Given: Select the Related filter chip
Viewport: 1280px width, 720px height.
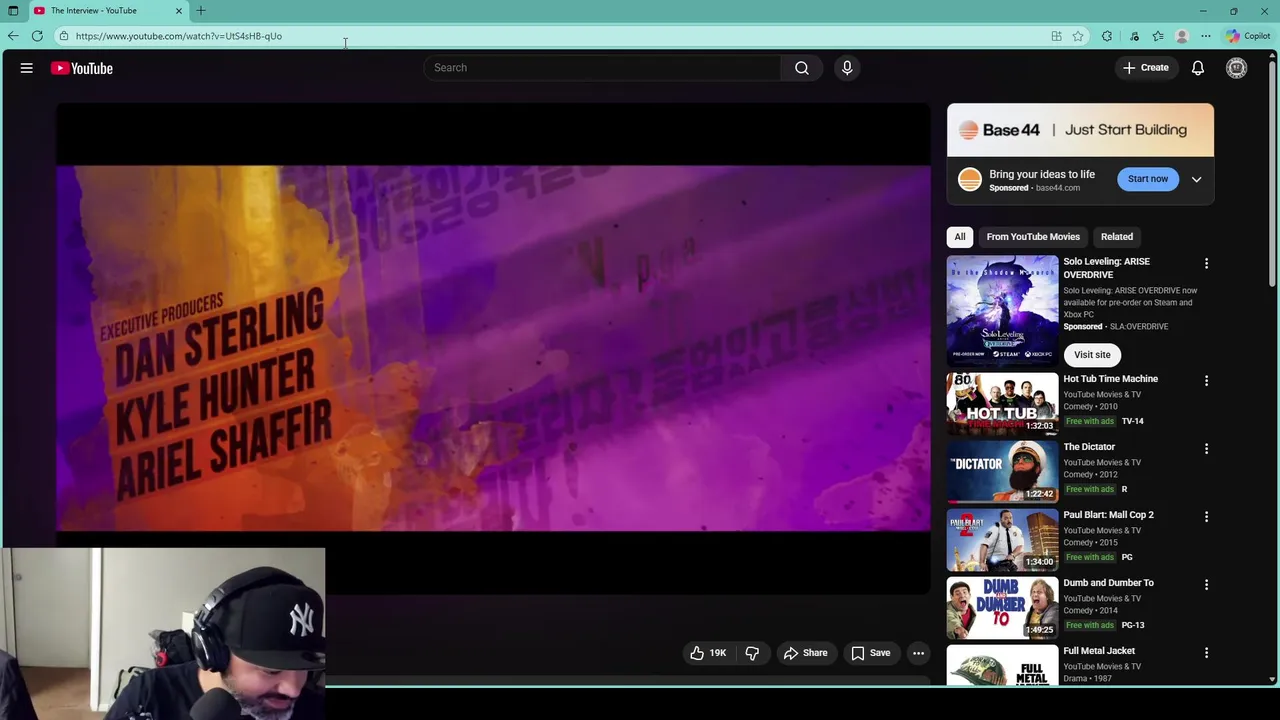Looking at the screenshot, I should (x=1117, y=237).
